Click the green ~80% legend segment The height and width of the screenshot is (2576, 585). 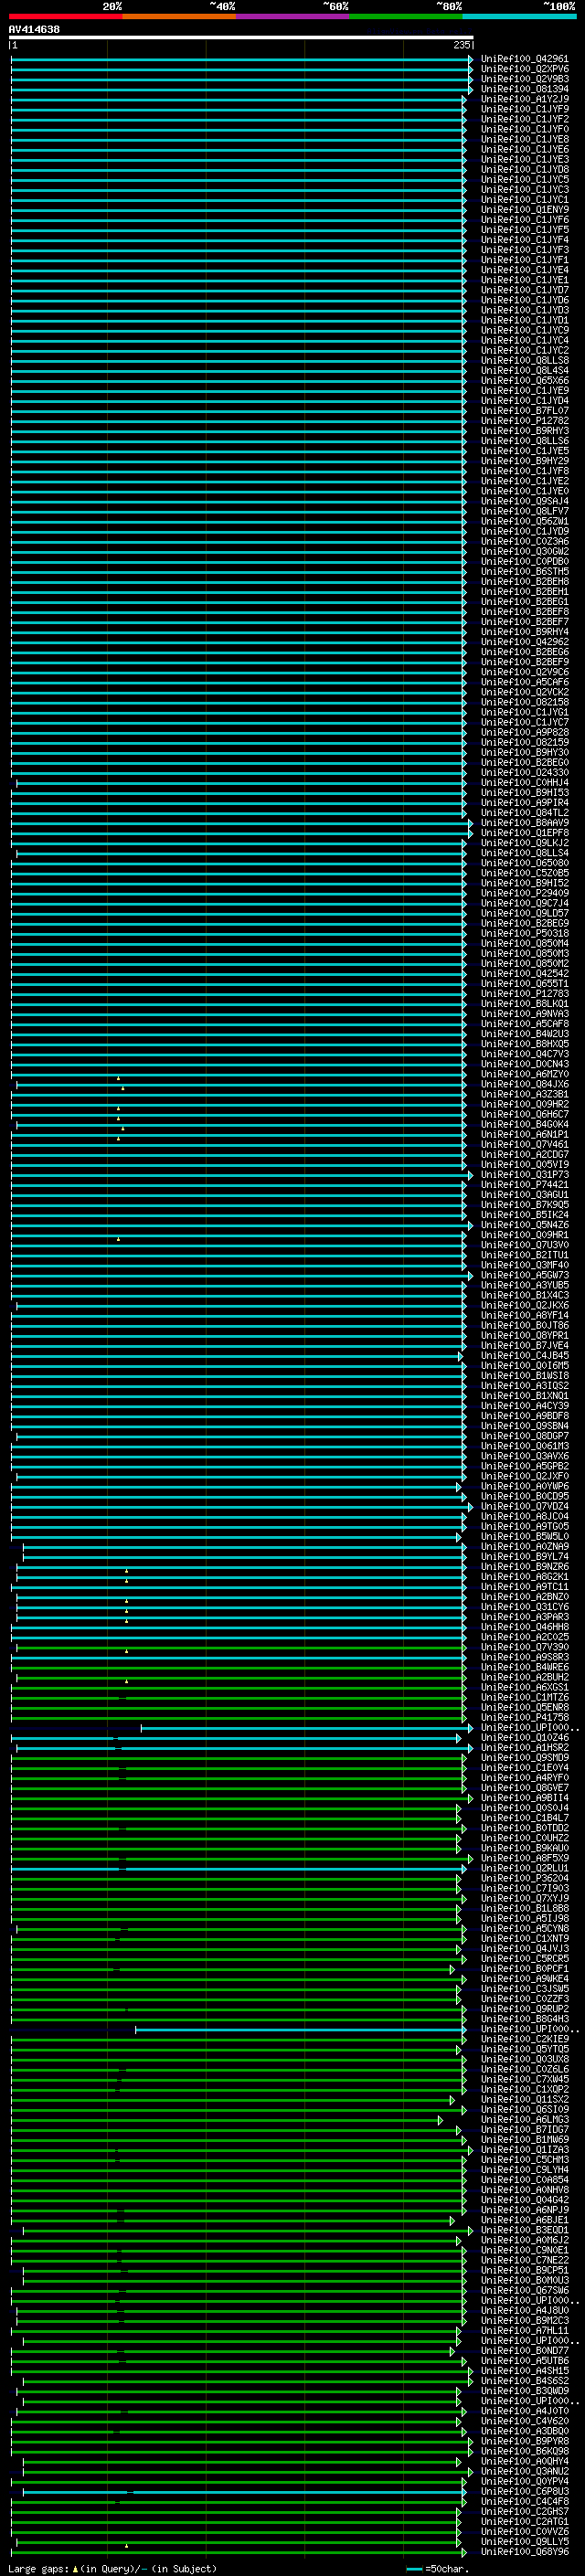406,16
